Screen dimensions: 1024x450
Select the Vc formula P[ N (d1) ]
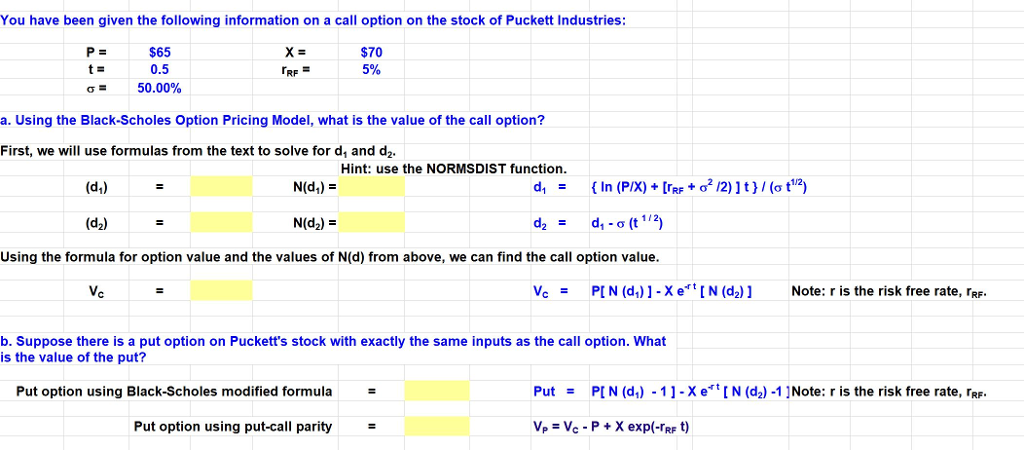[671, 291]
